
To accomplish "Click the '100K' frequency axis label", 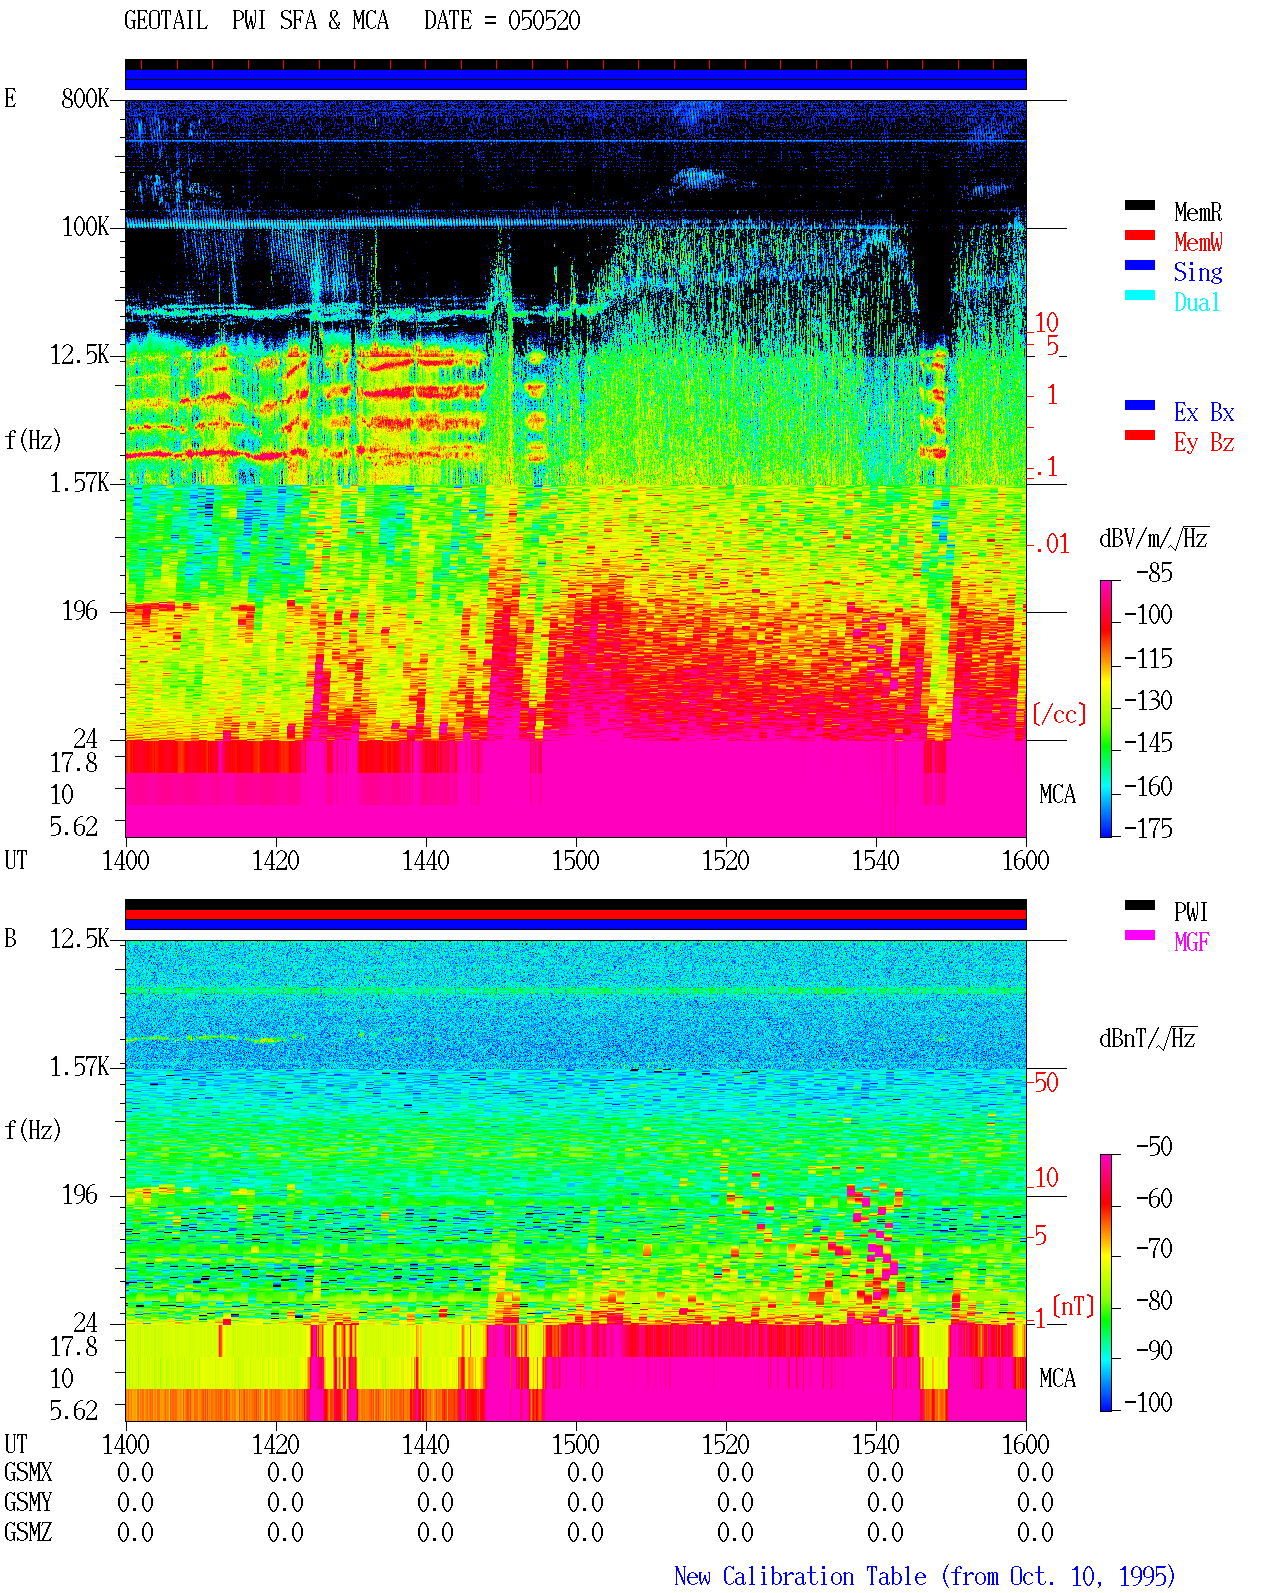I will 85,226.
